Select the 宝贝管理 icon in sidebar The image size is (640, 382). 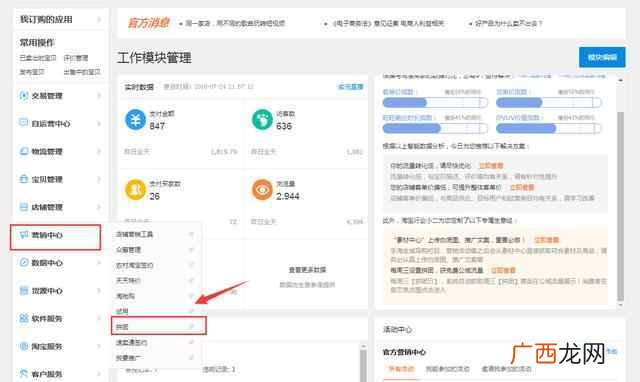point(24,179)
